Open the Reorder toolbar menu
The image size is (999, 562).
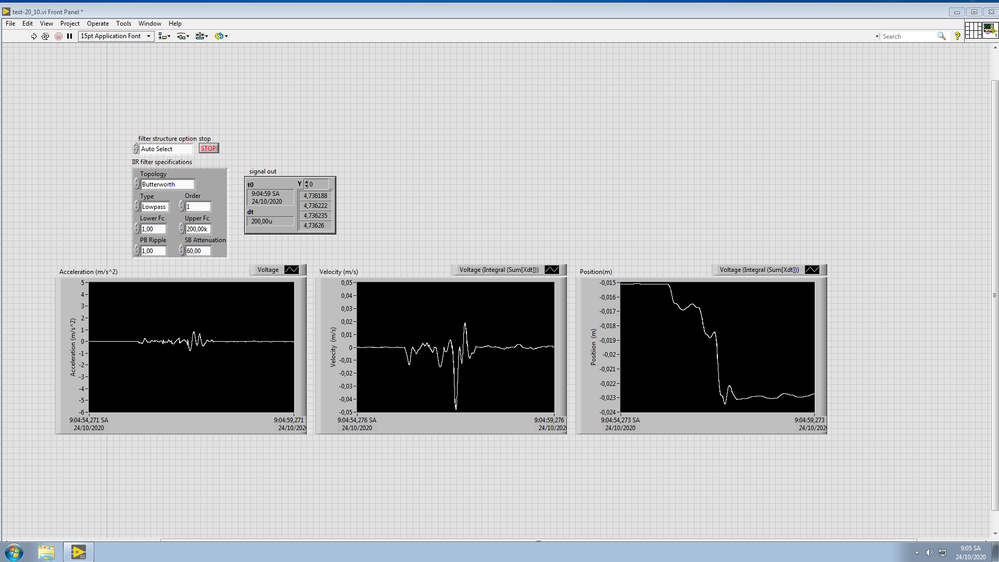coord(221,36)
